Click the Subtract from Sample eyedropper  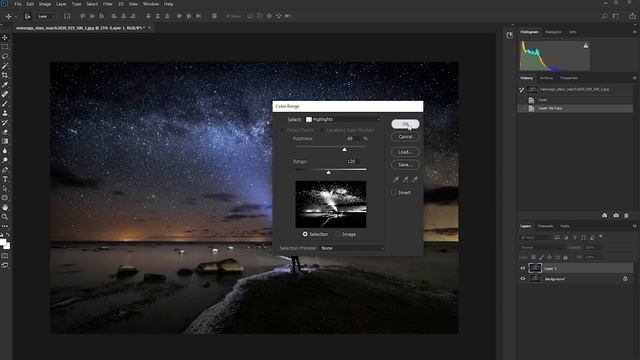point(415,179)
